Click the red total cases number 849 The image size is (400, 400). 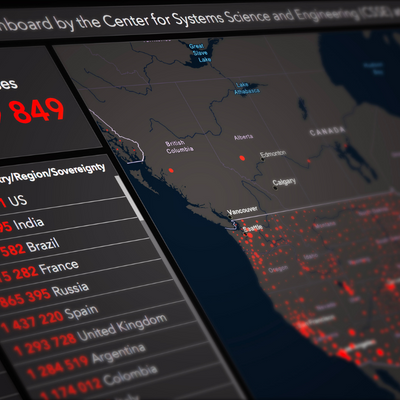tap(38, 110)
